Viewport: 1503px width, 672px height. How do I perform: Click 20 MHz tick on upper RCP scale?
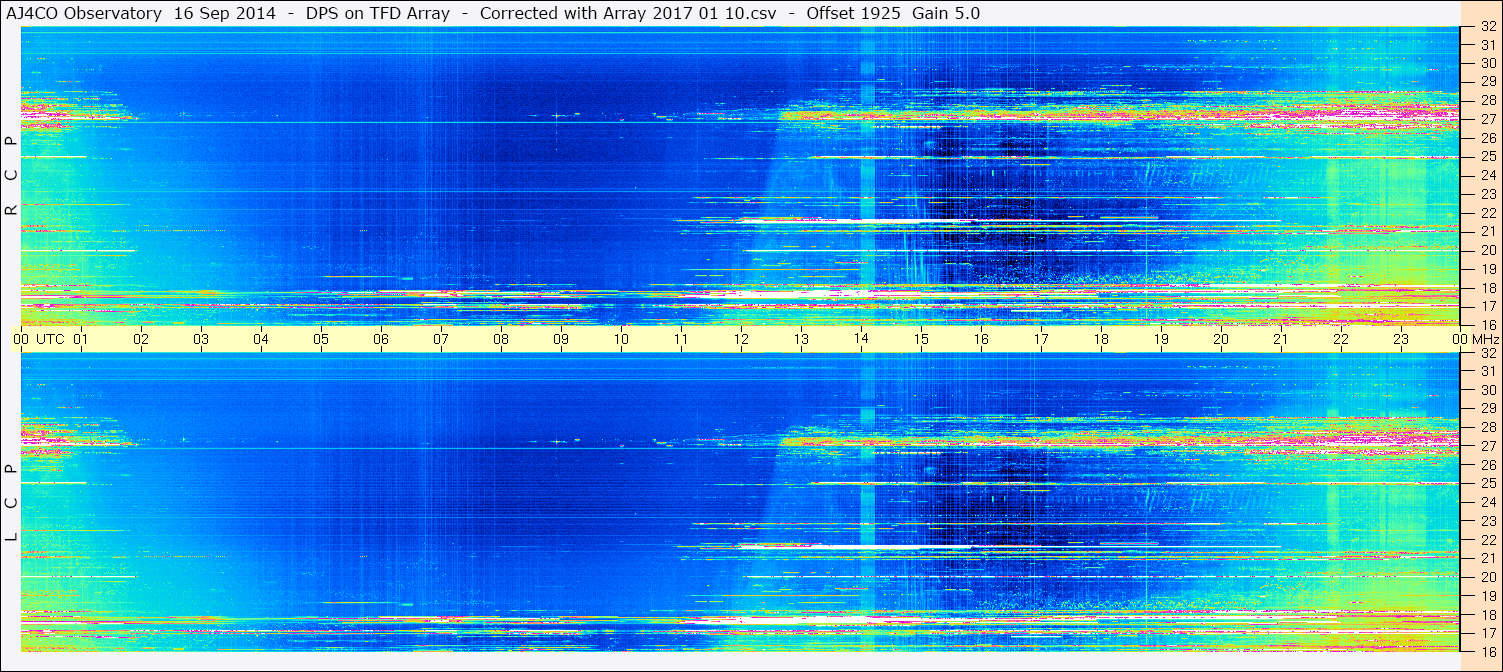point(1489,250)
